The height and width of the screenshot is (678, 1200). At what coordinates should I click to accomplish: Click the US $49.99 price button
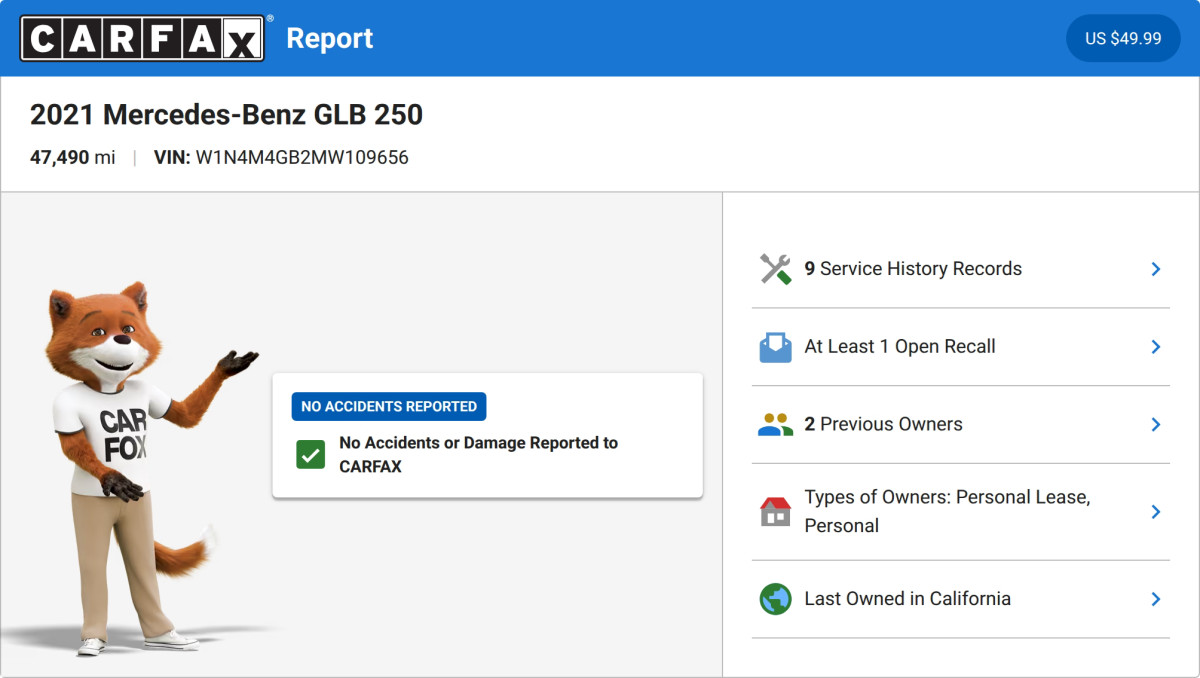coord(1123,38)
